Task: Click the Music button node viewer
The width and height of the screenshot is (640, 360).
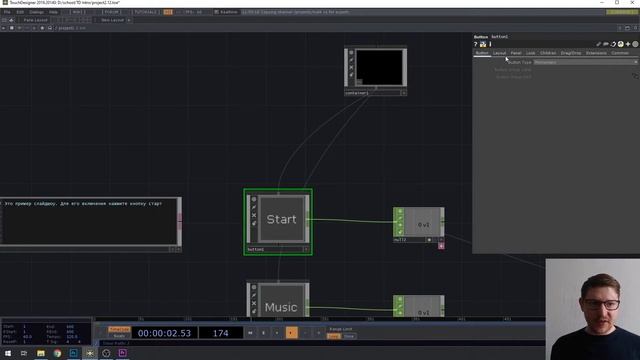Action: coord(281,302)
